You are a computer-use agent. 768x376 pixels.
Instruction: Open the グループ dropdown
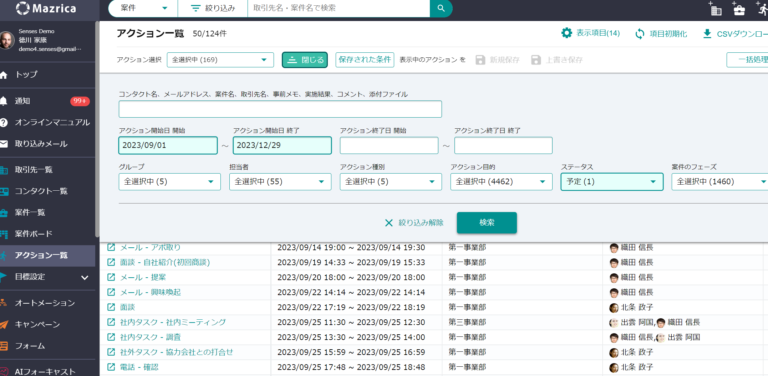pos(169,182)
